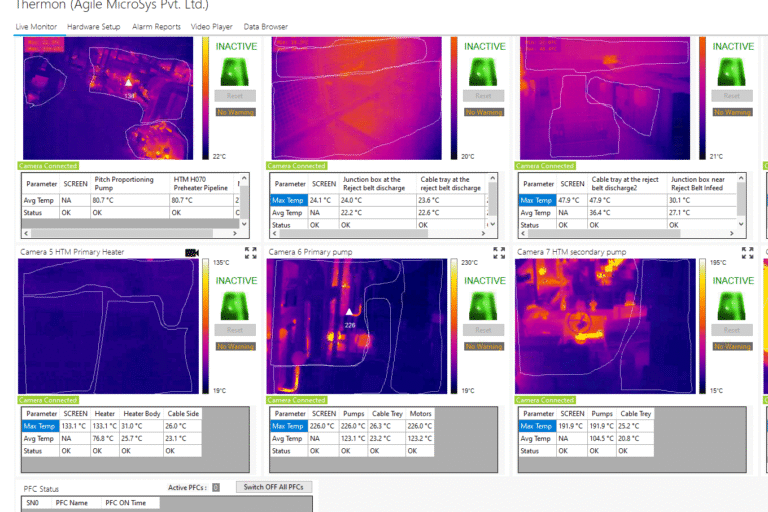Screen dimensions: 768x512
Task: Click down arrow of Junction box reject belt table
Action: point(492,224)
